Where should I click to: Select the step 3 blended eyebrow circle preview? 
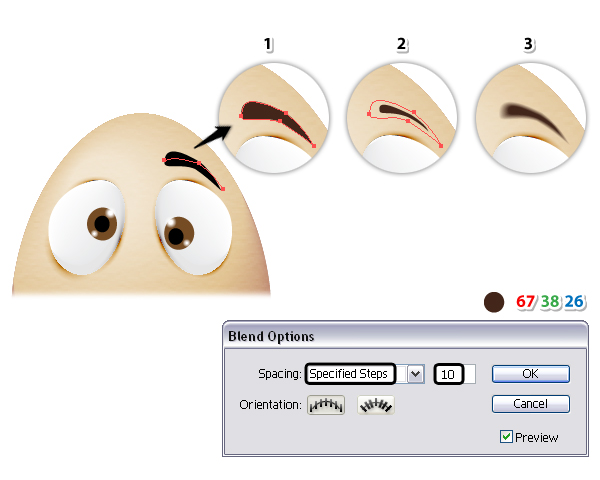[531, 118]
